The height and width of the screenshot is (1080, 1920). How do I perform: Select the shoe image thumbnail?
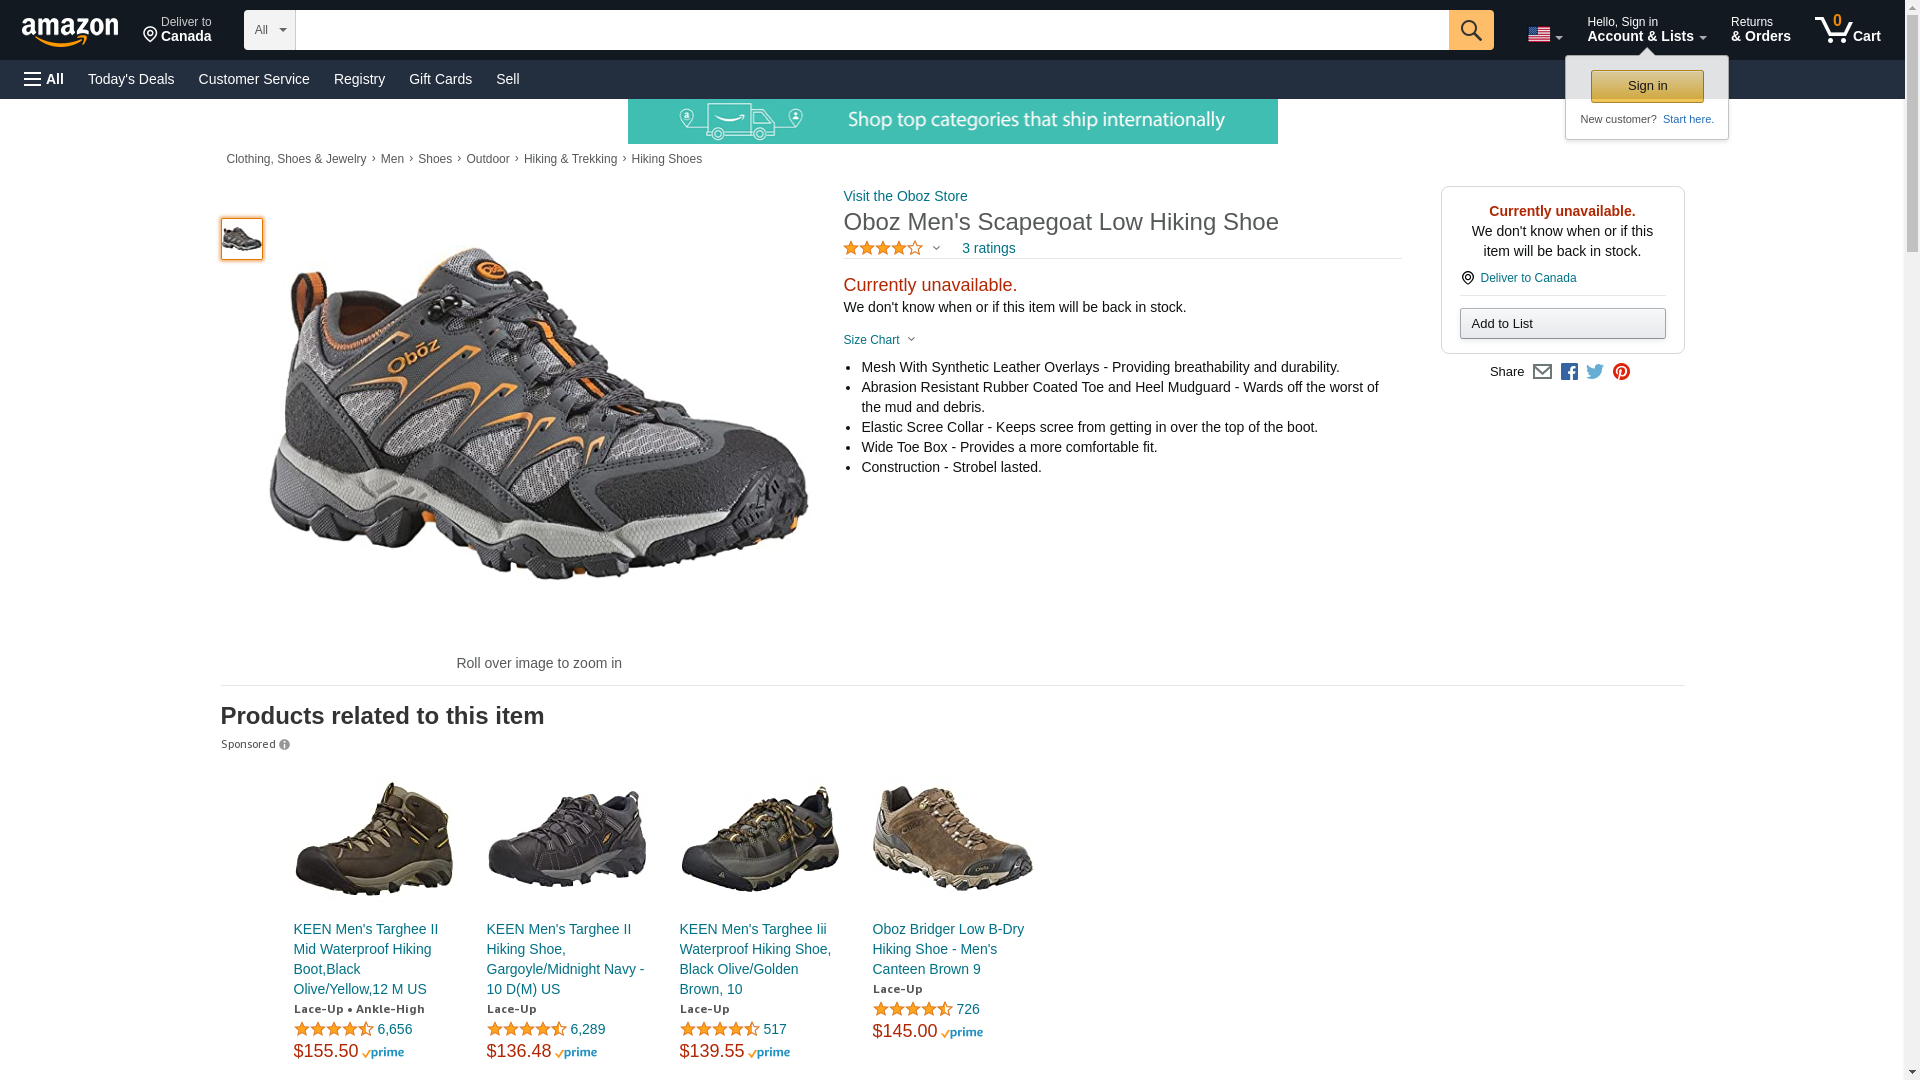click(242, 240)
